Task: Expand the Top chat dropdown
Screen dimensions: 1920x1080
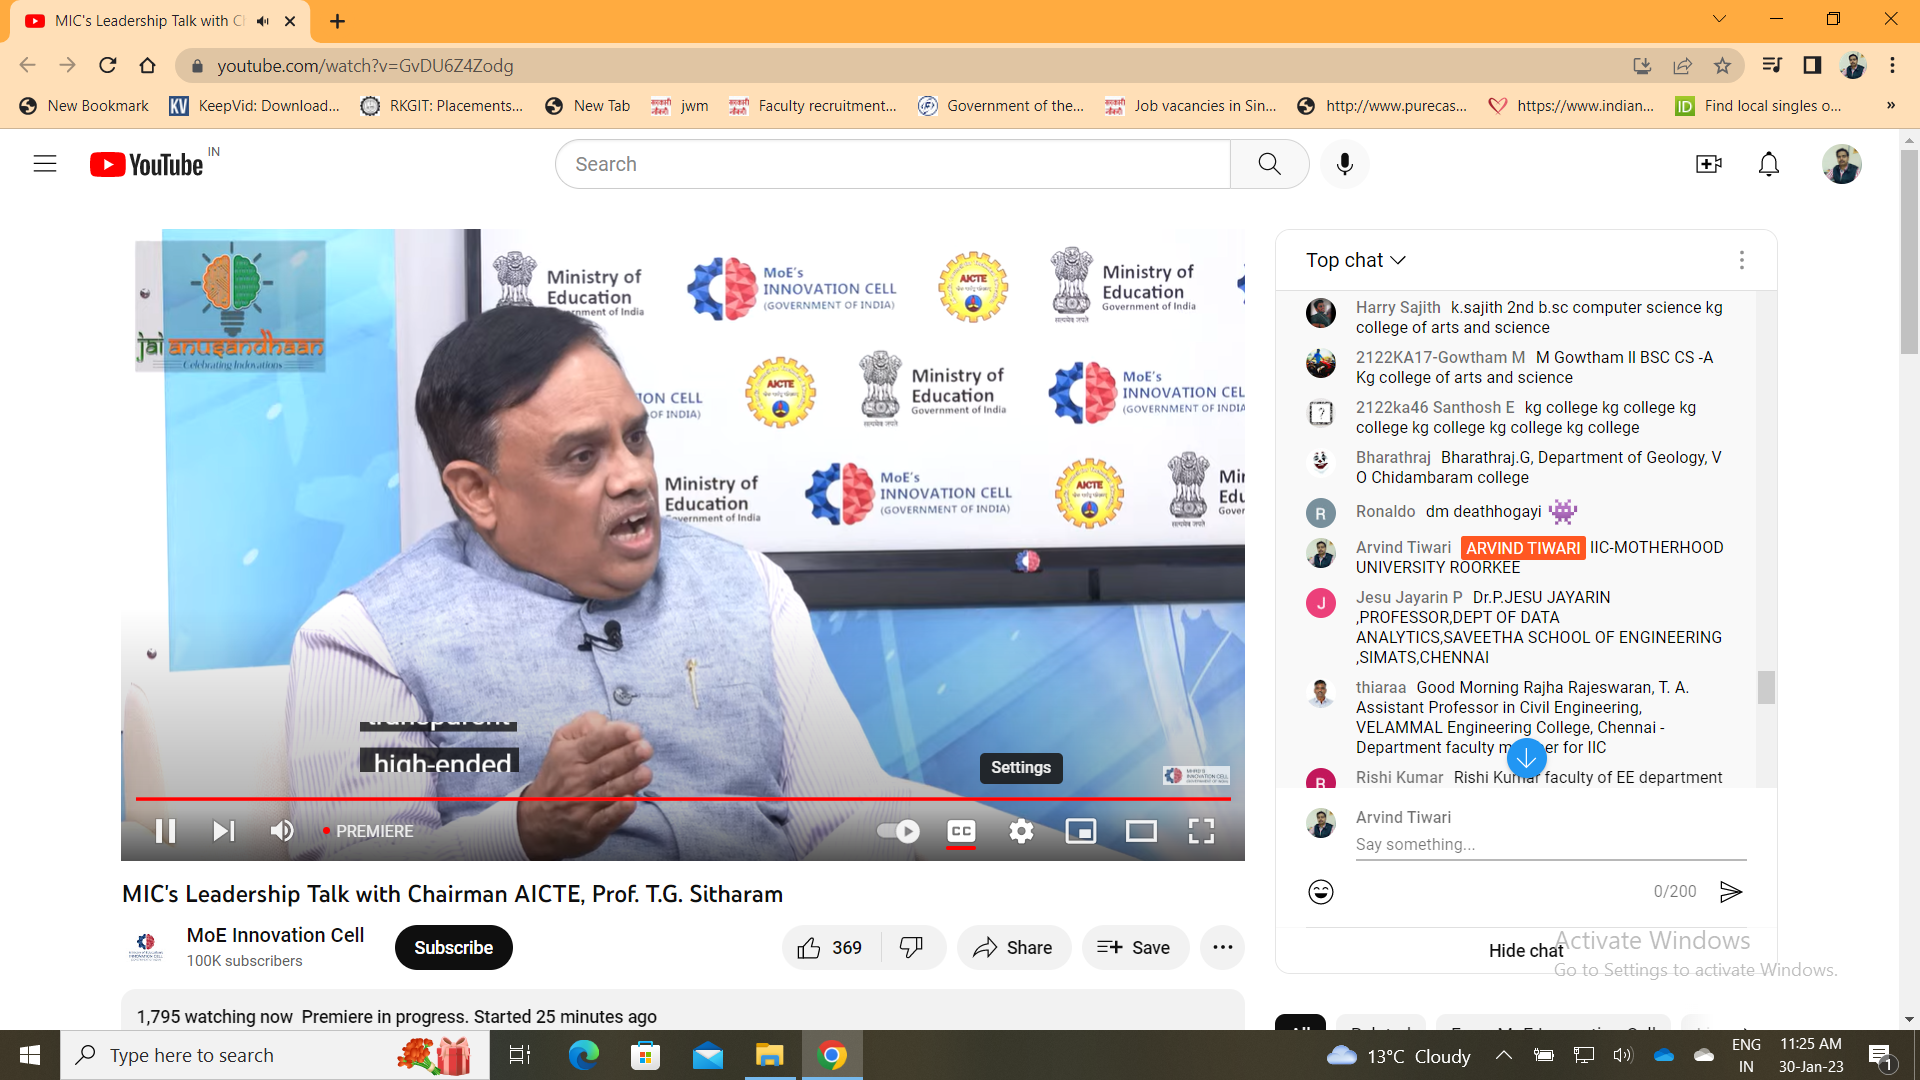Action: 1356,260
